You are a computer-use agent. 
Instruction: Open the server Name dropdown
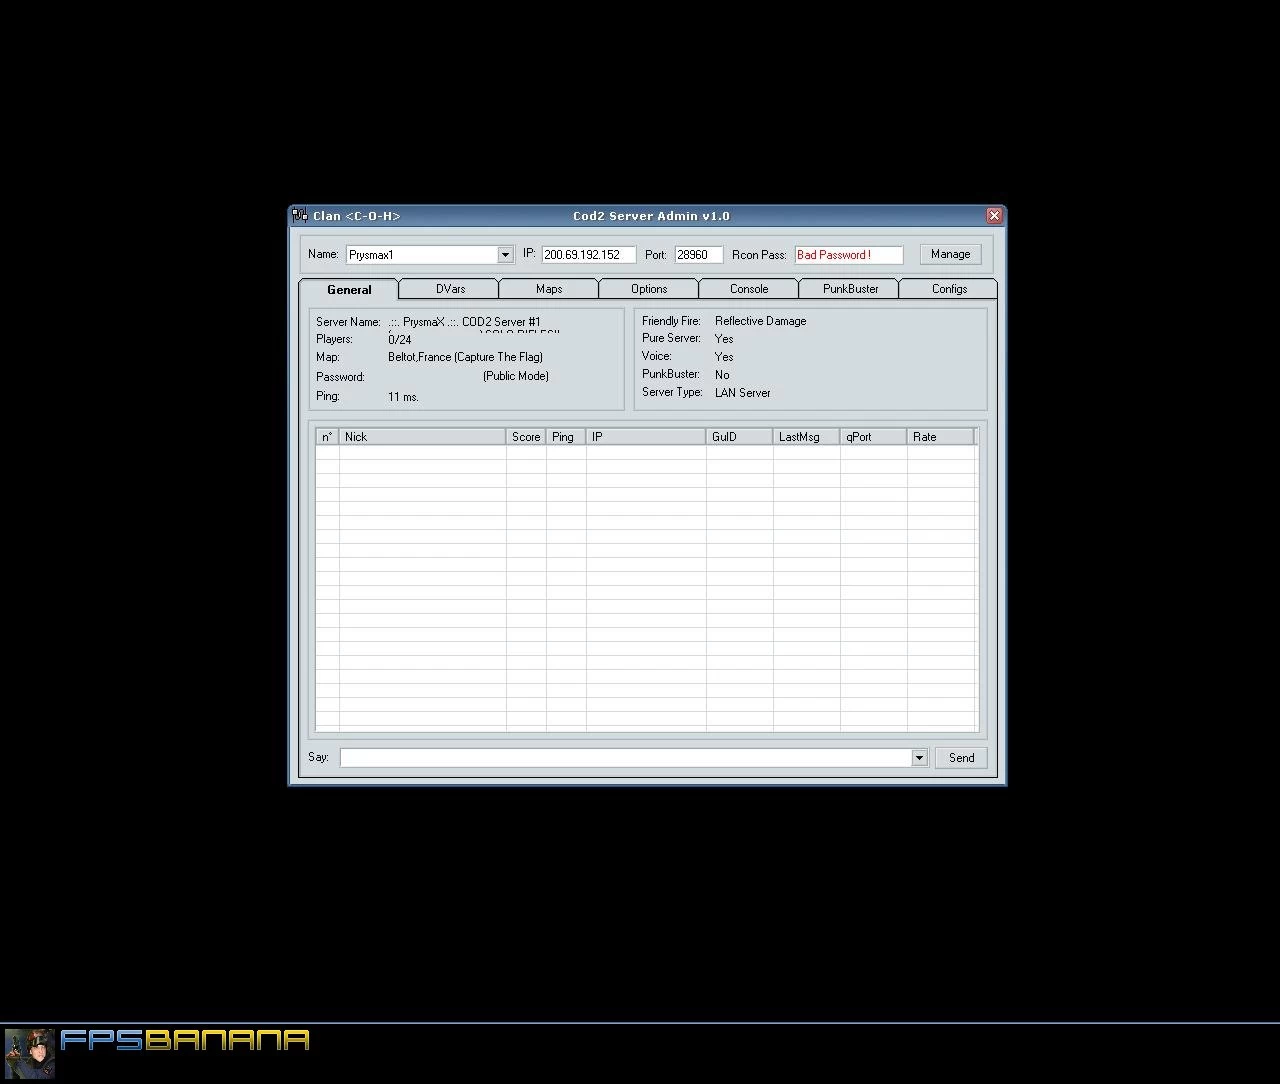[505, 254]
